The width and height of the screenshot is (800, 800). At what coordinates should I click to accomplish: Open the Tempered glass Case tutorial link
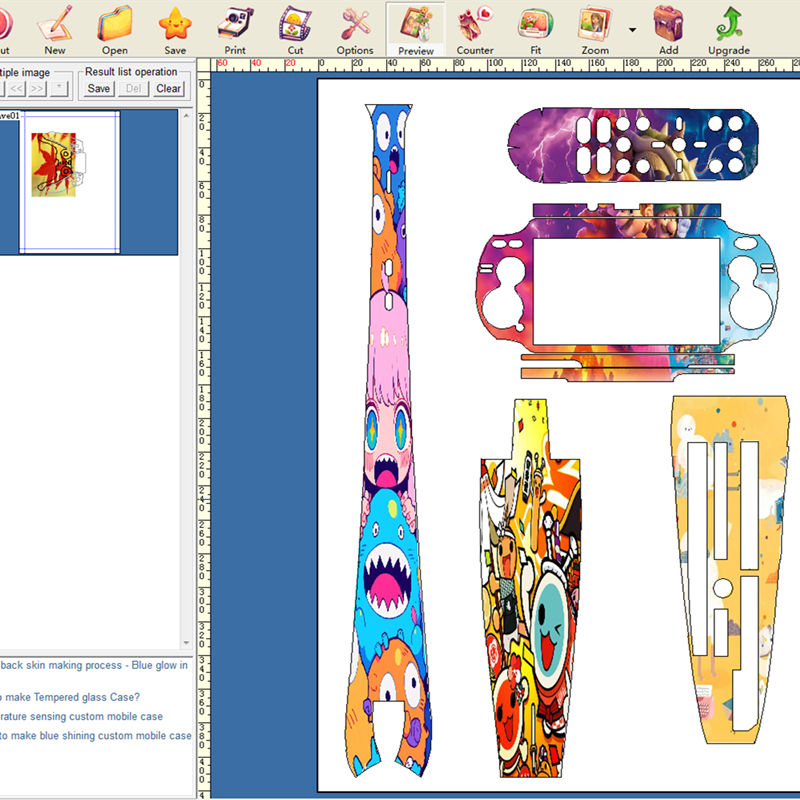coord(69,697)
